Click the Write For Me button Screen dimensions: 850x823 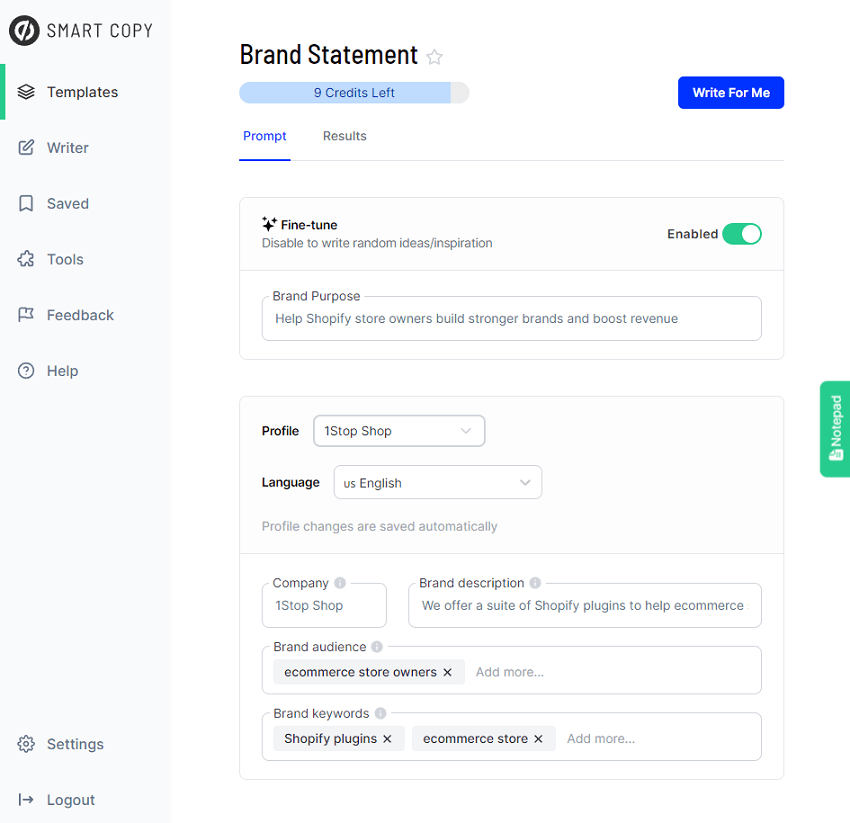click(x=731, y=92)
